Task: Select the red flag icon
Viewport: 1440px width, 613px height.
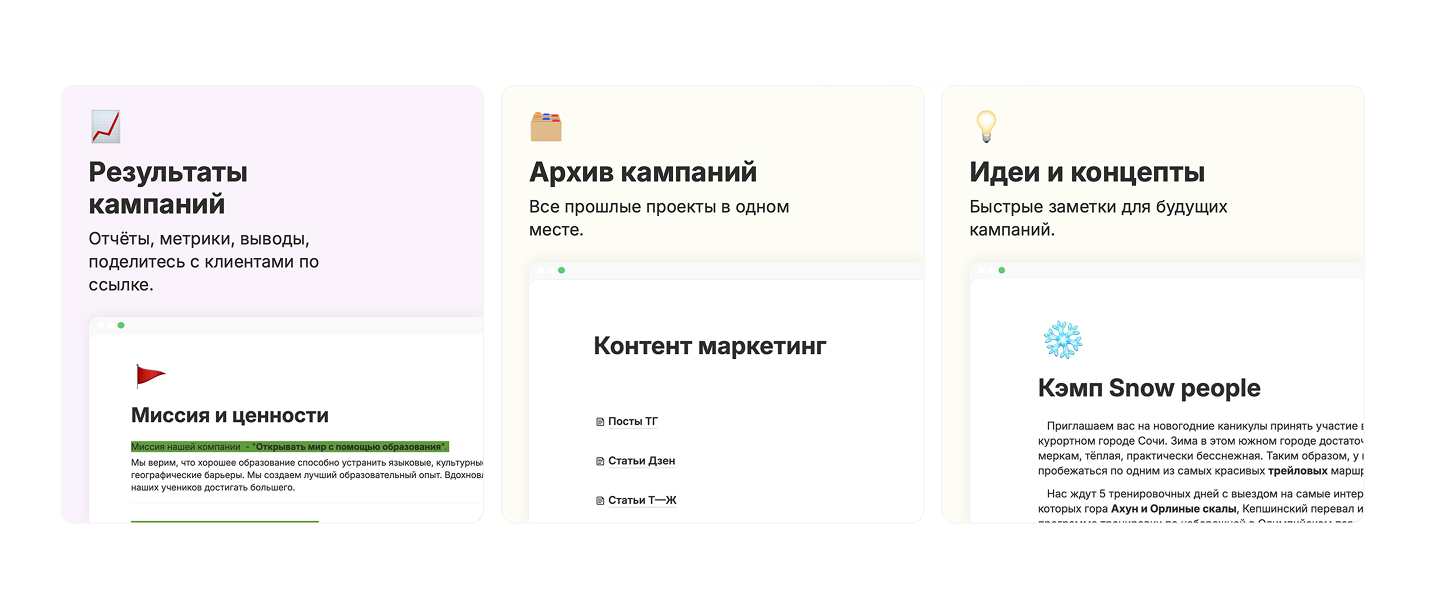Action: pos(150,376)
